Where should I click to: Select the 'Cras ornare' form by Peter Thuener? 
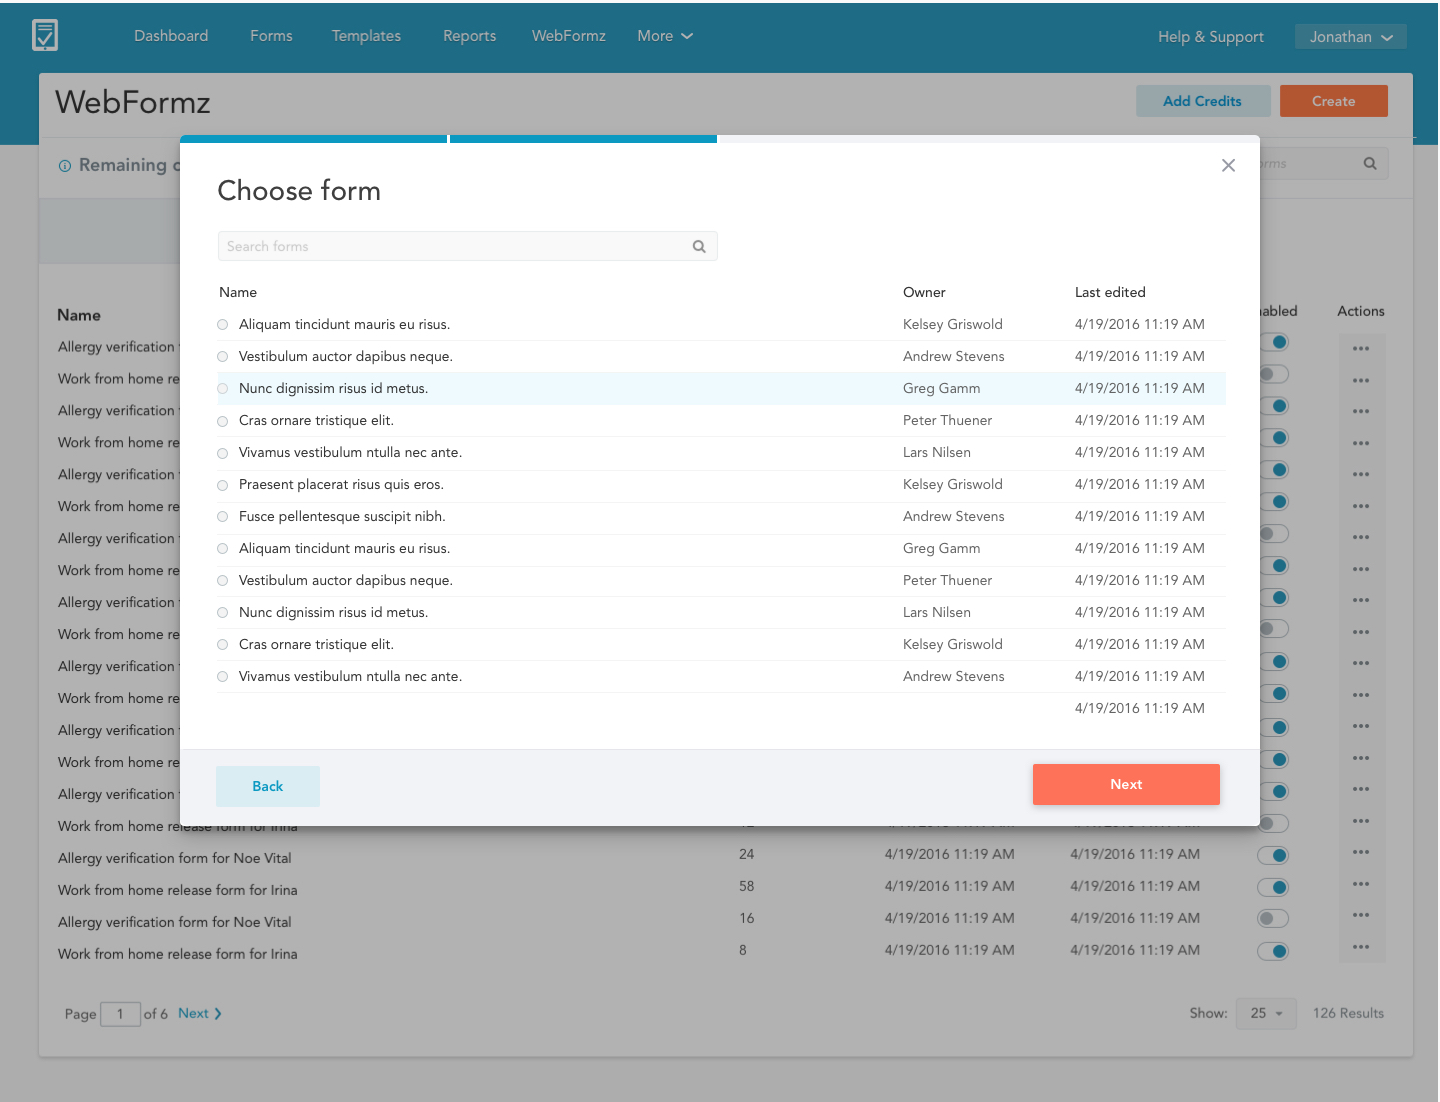(223, 421)
